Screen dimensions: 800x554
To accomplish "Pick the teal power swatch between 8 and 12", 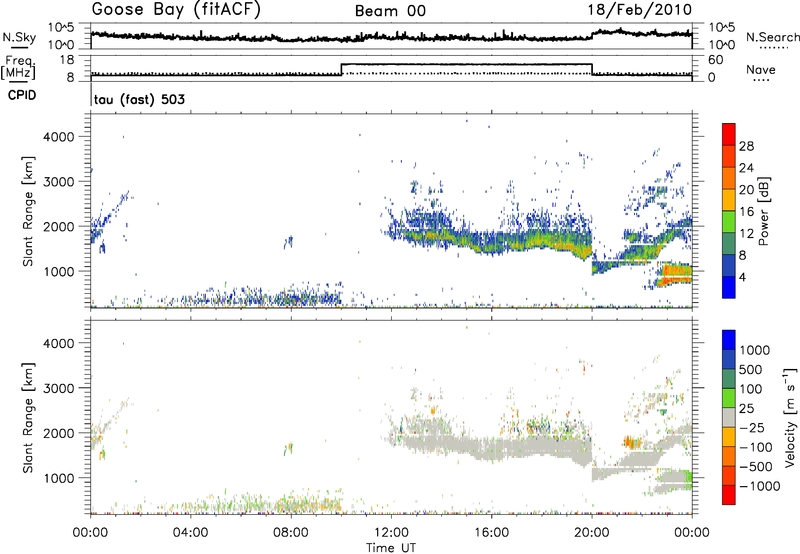I will point(729,243).
